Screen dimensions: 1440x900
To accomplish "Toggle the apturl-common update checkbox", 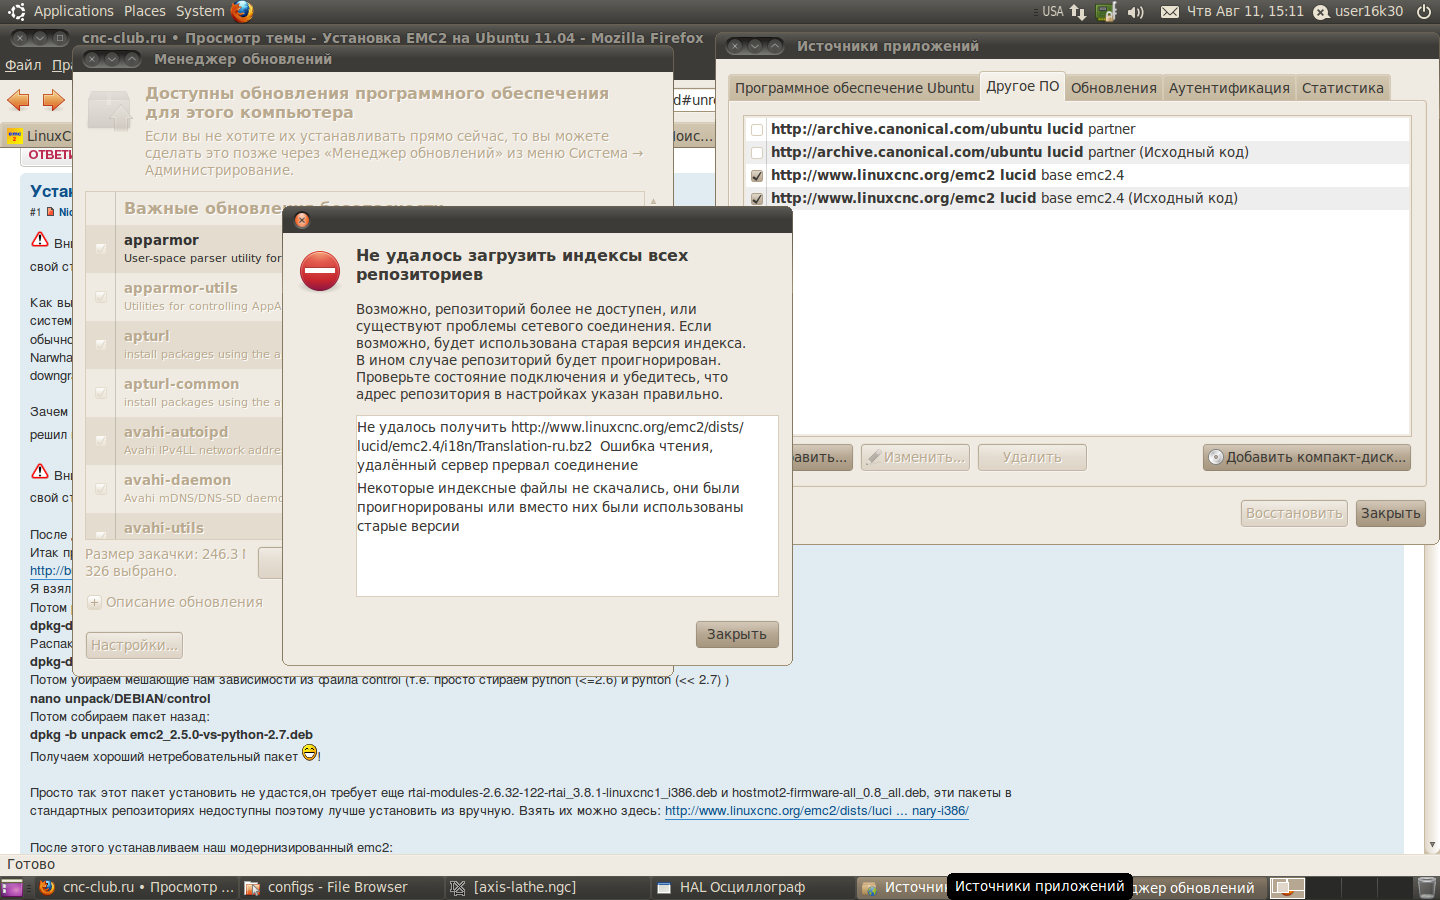I will tap(101, 392).
